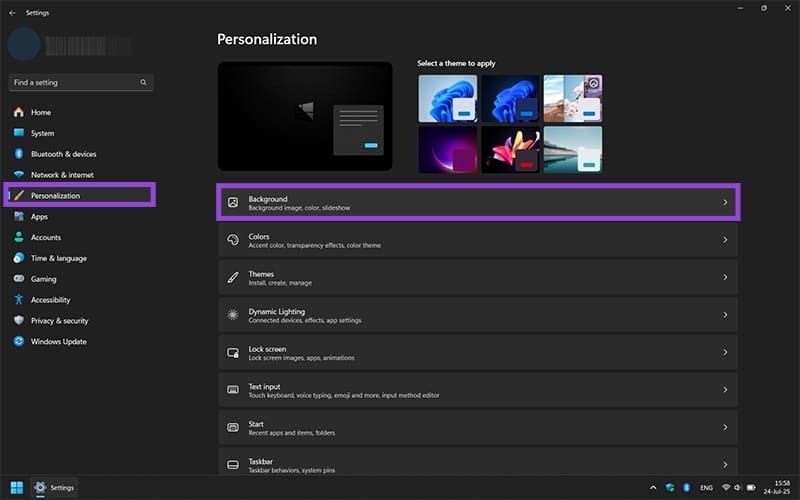Click the Accessibility figure icon
This screenshot has width=800, height=500.
point(19,299)
